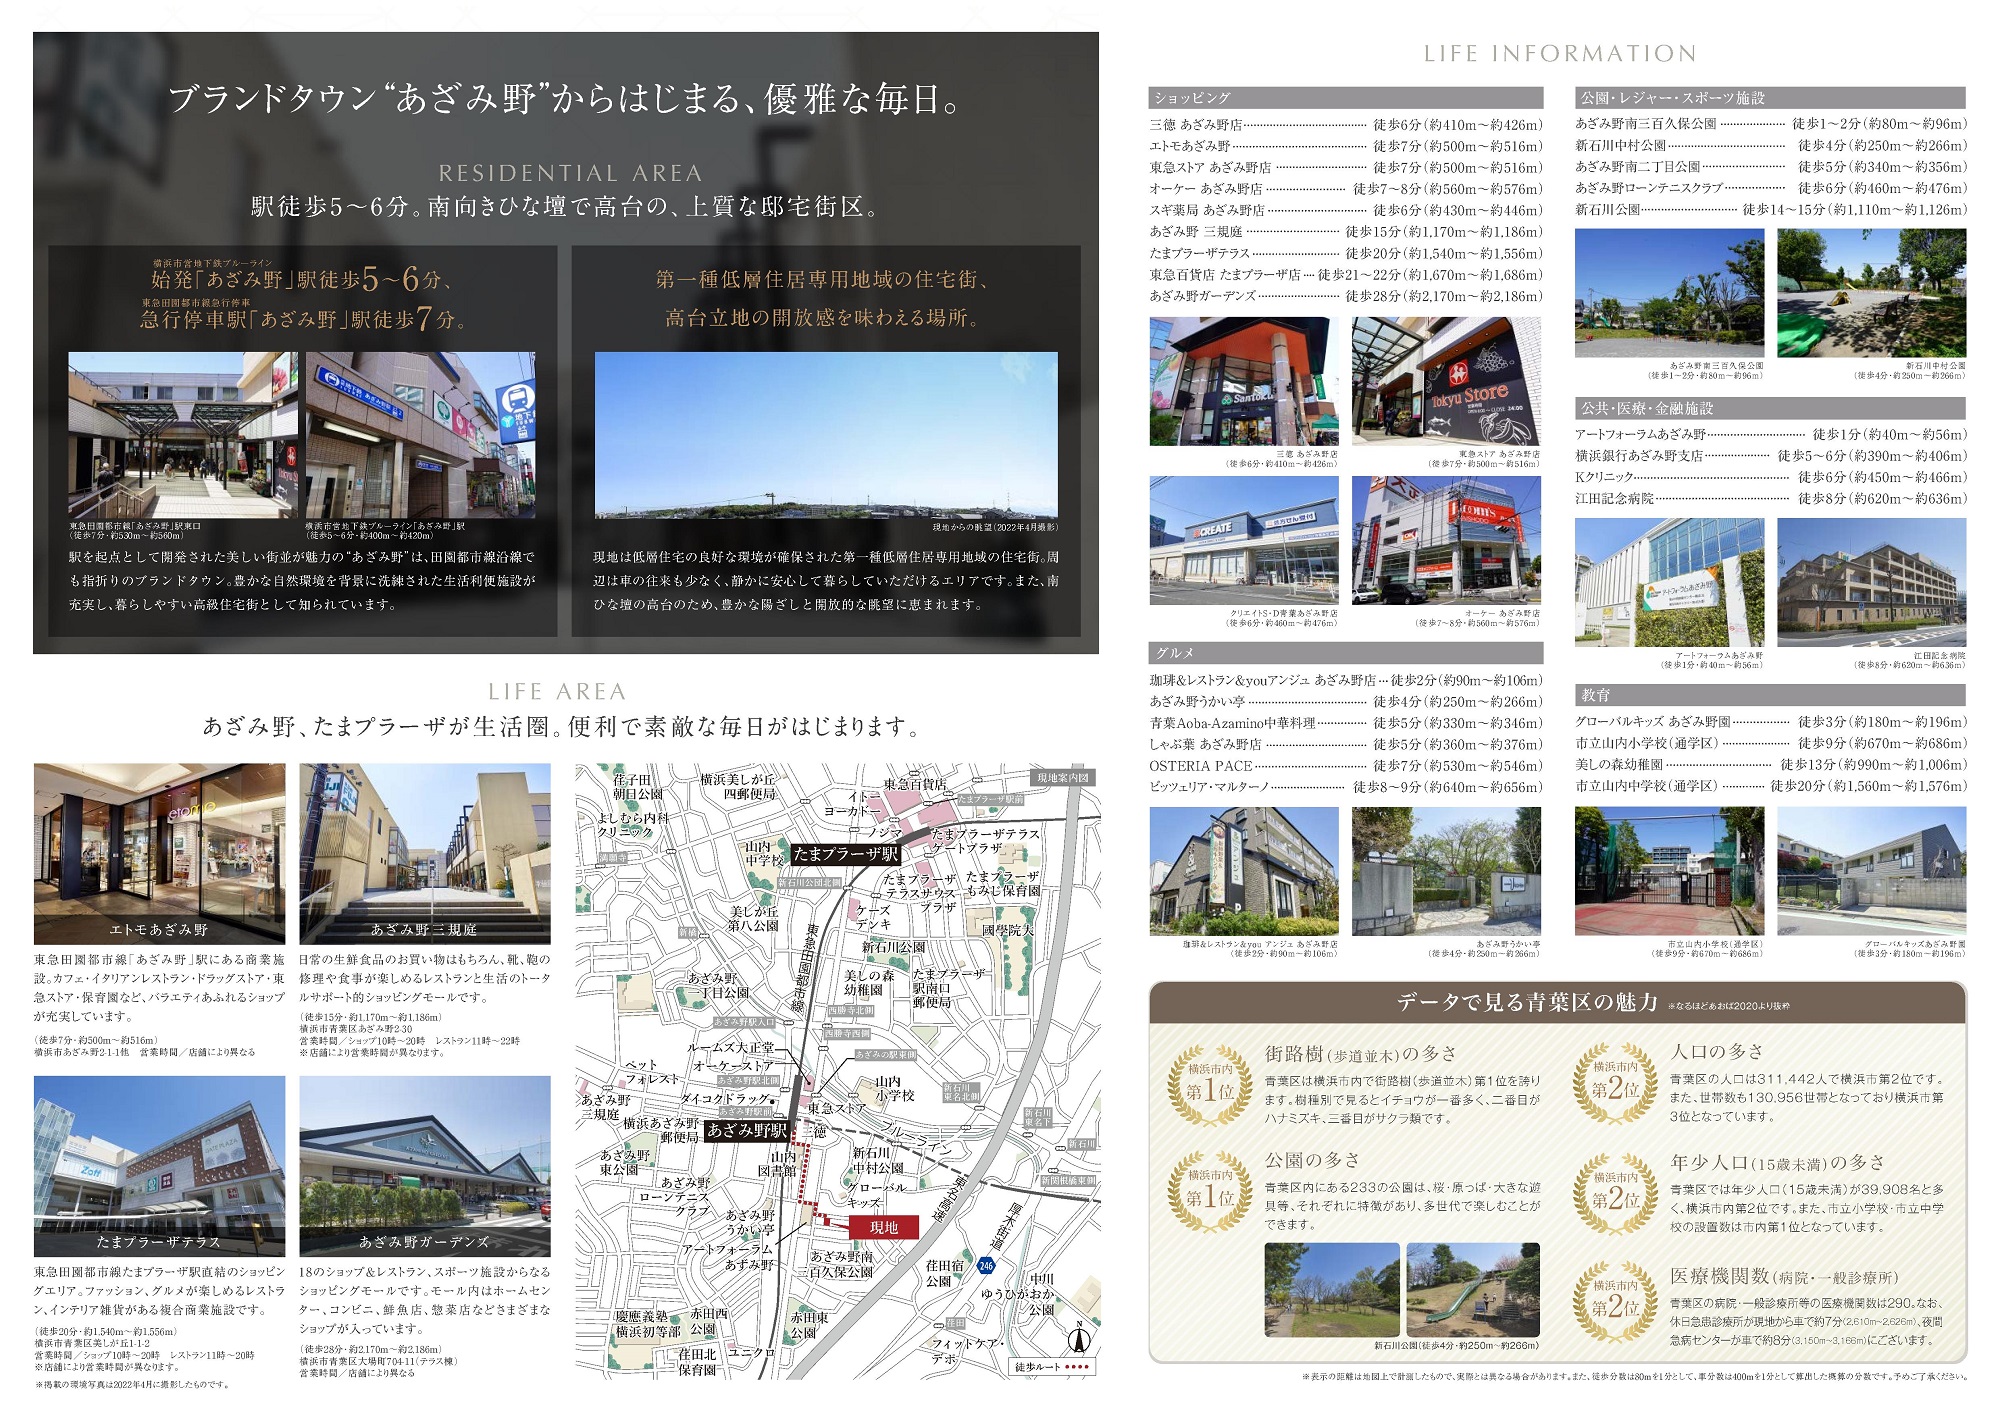Image resolution: width=2000 pixels, height=1414 pixels.
Task: Click the データで見る青葉区の魅力 banner
Action: pos(1557,1002)
